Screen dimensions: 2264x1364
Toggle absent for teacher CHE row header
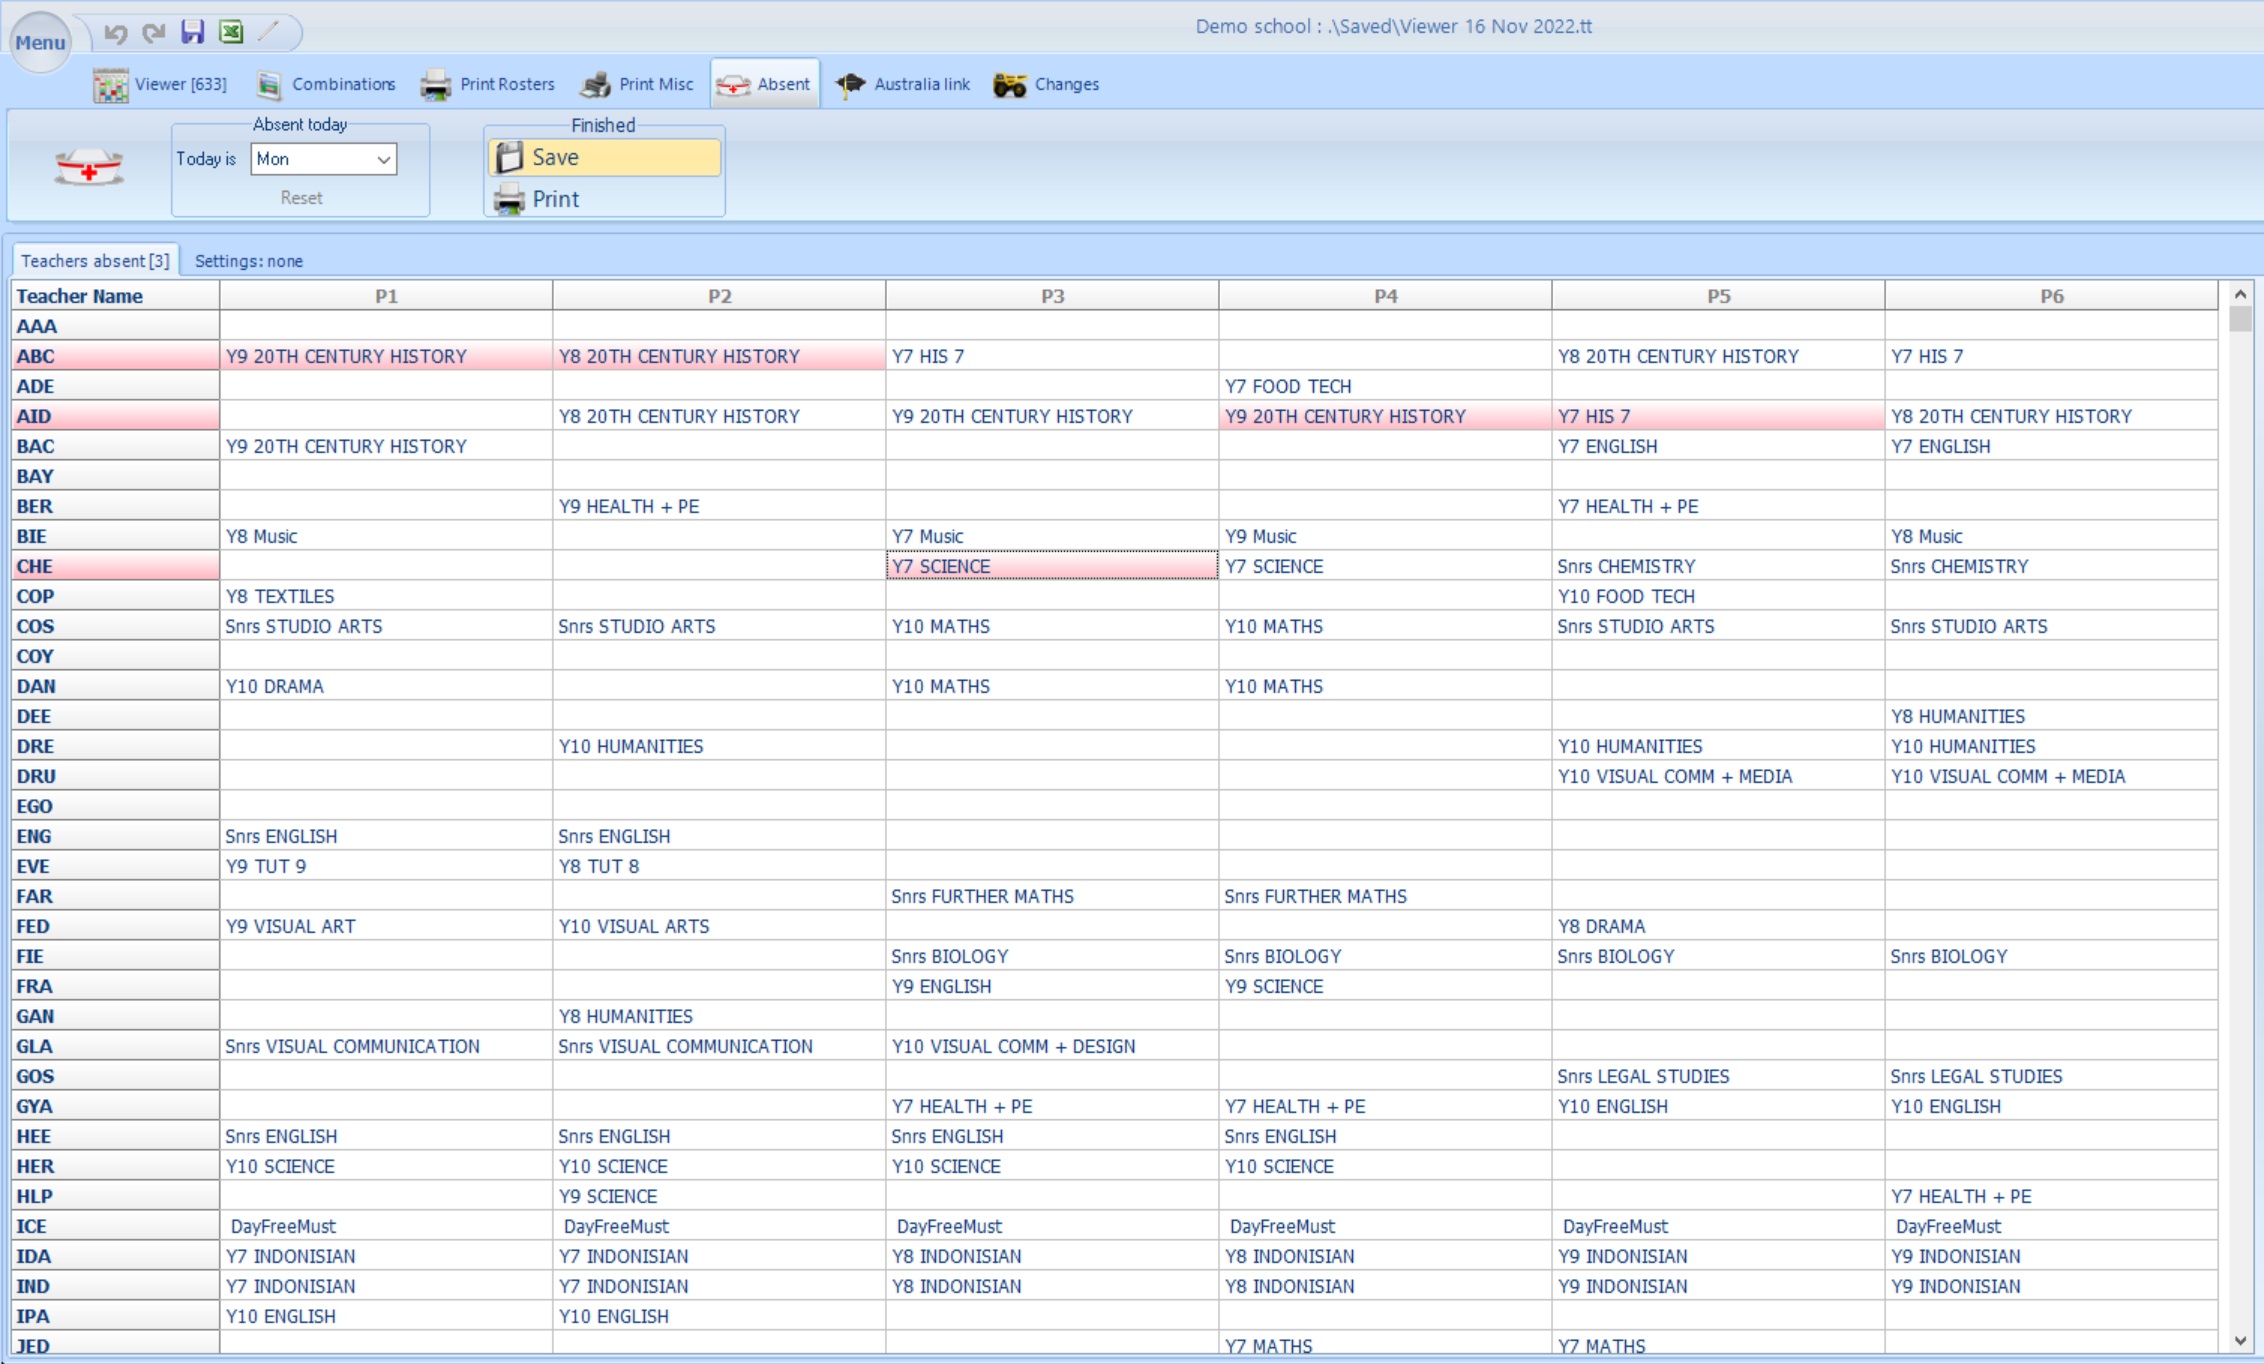[115, 566]
